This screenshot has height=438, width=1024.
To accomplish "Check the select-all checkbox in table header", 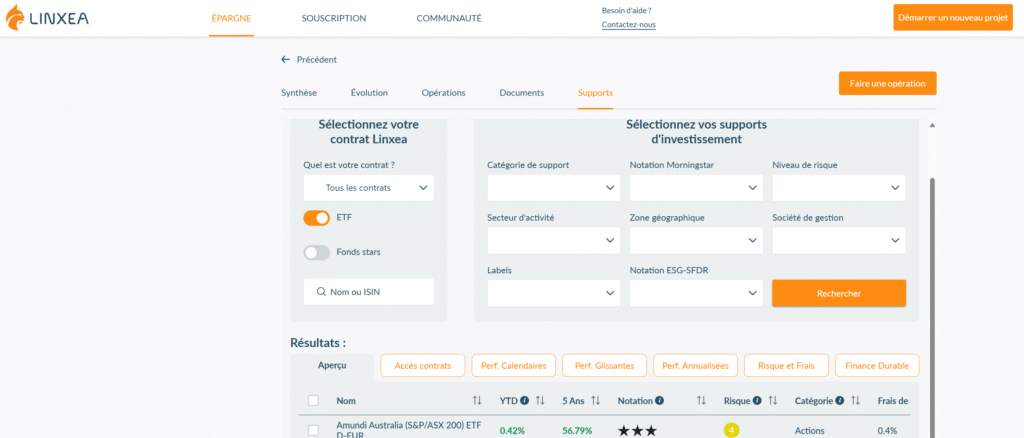I will pyautogui.click(x=314, y=401).
